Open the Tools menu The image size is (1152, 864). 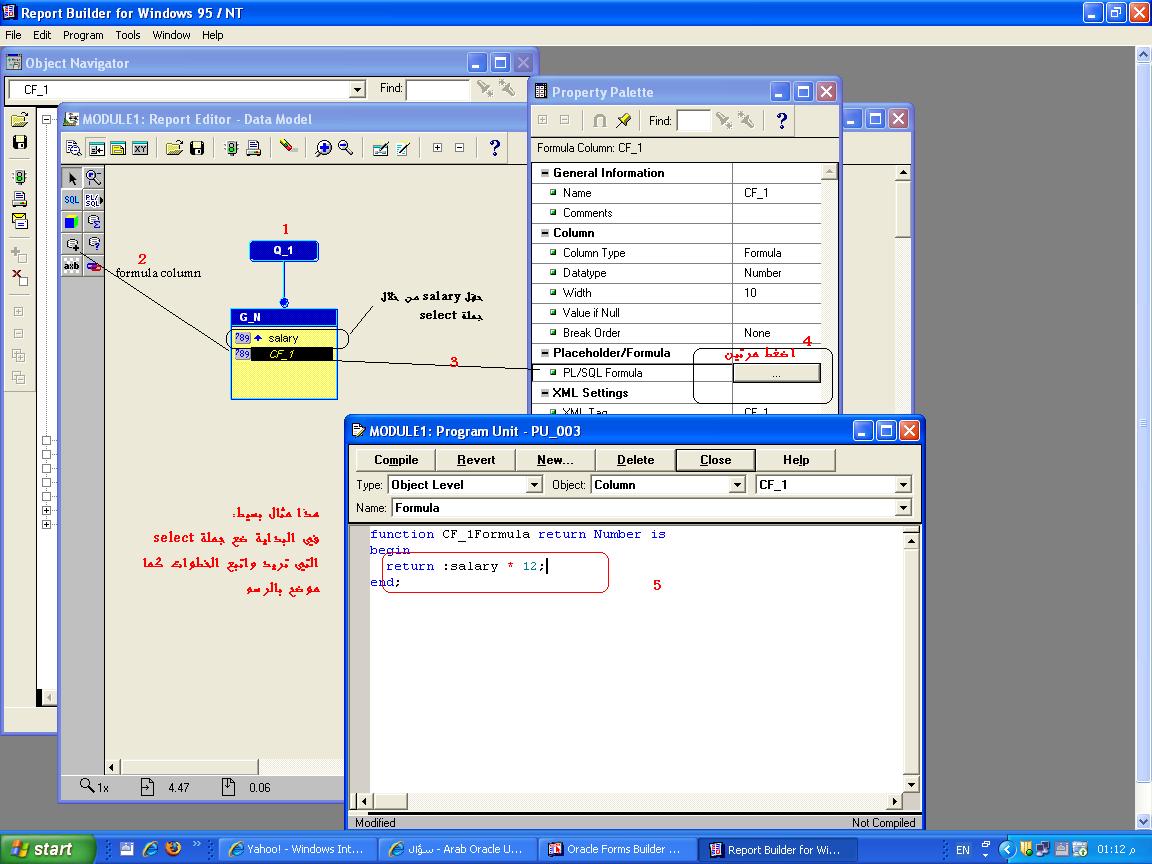128,35
